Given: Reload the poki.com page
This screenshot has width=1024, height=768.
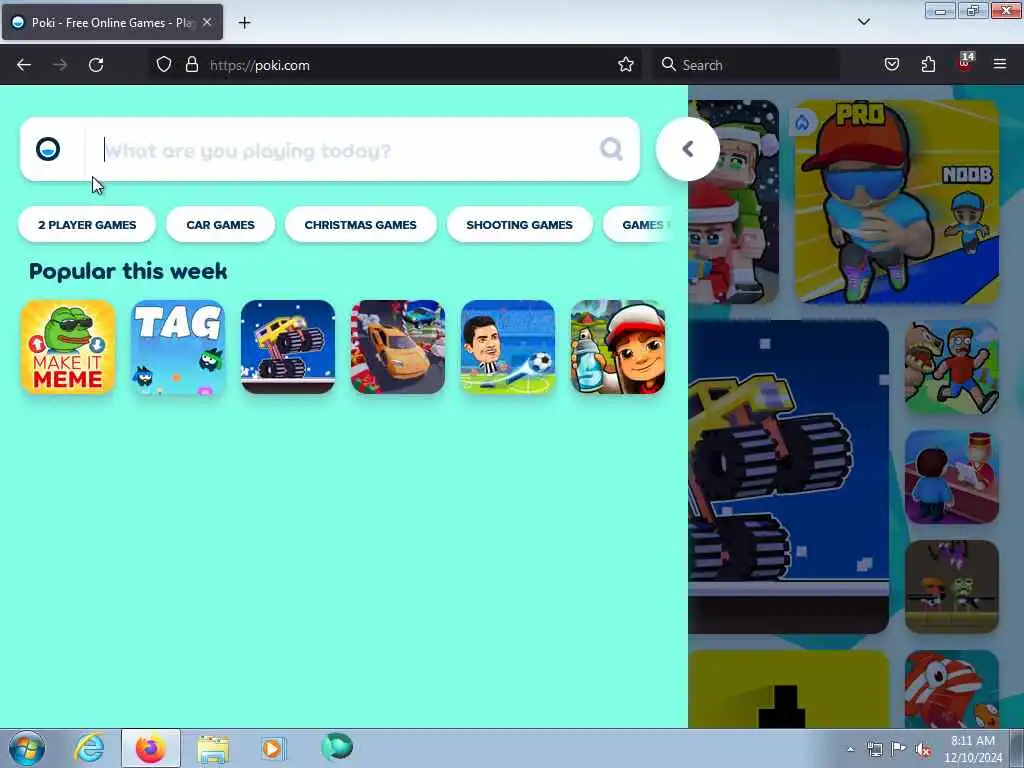Looking at the screenshot, I should click(96, 65).
